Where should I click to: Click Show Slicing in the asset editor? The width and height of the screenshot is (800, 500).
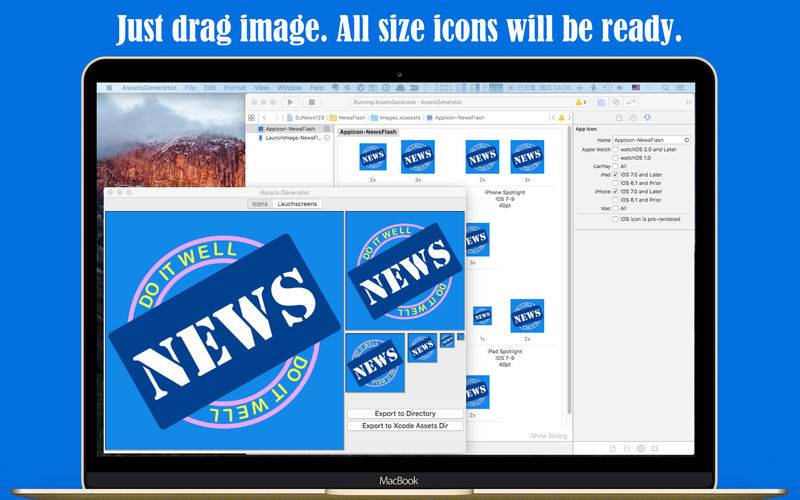click(549, 436)
